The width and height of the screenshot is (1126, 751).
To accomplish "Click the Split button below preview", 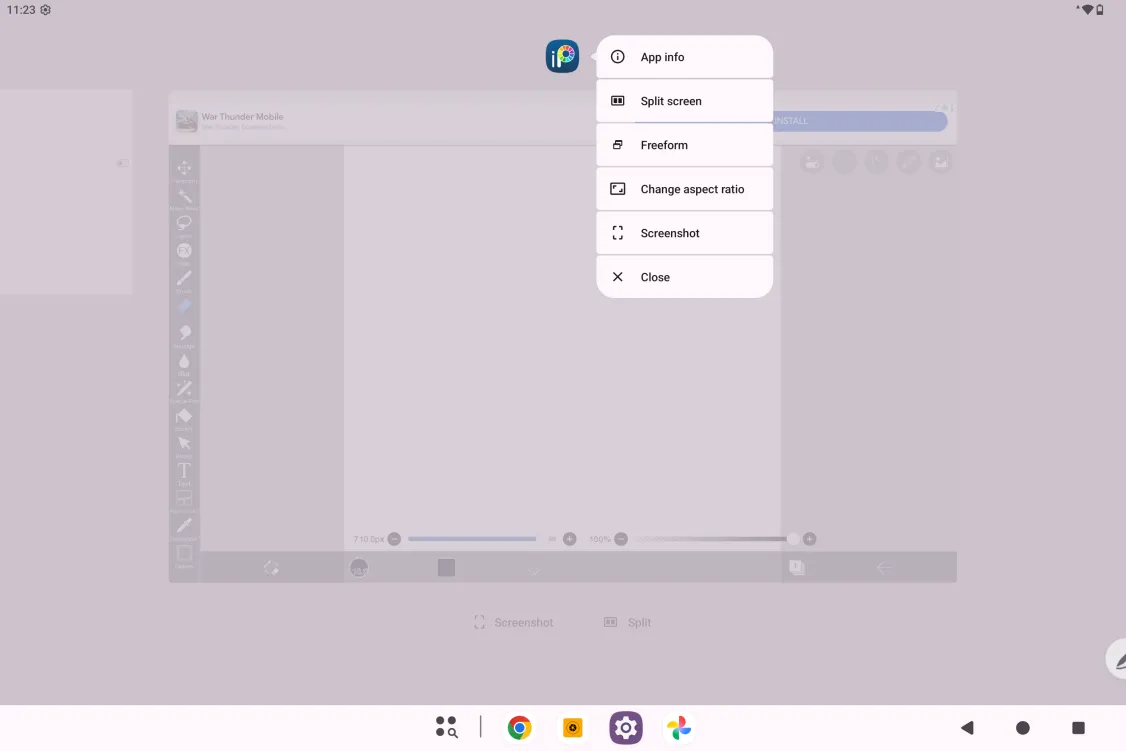I will [628, 622].
